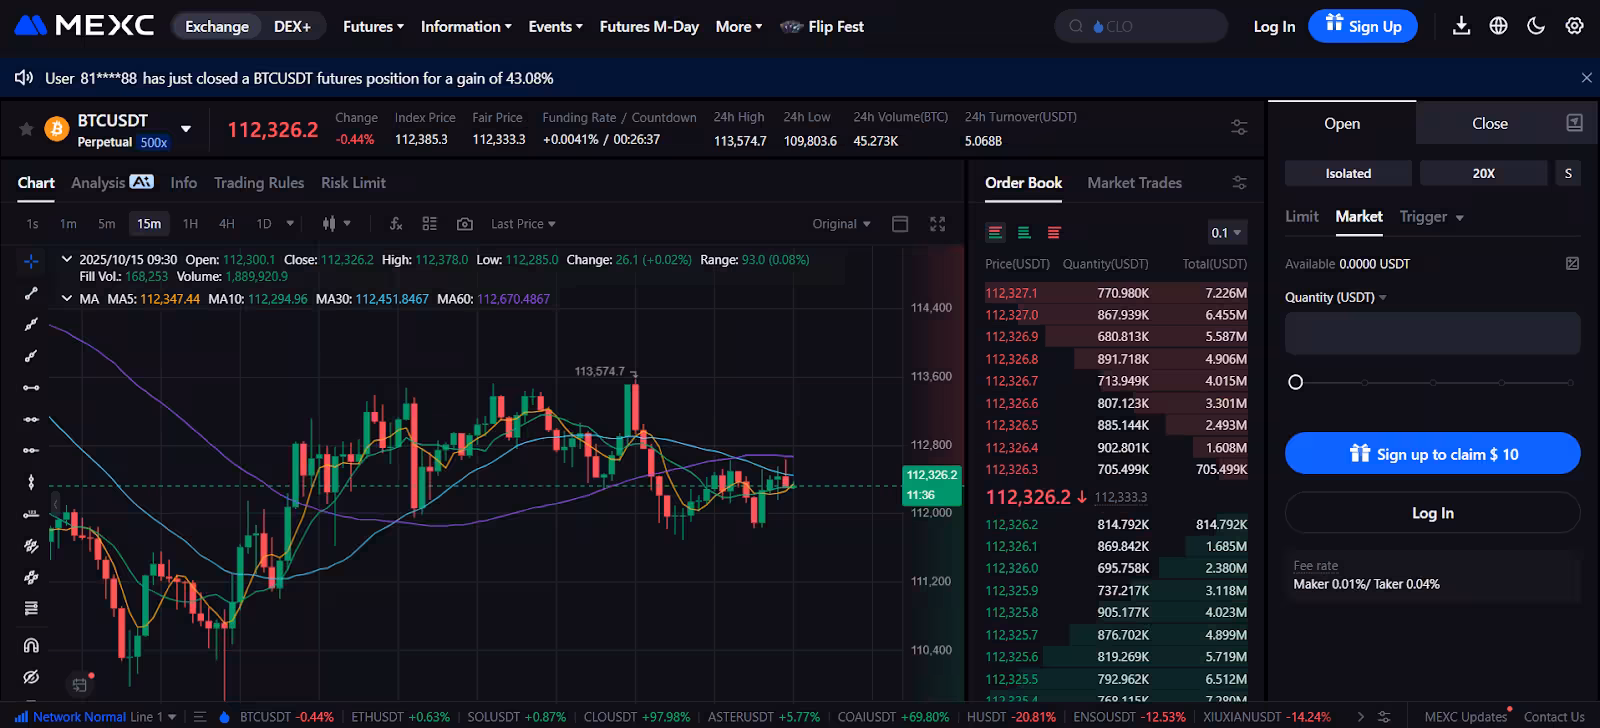The height and width of the screenshot is (728, 1600).
Task: Open the indicators fx menu
Action: 396,224
